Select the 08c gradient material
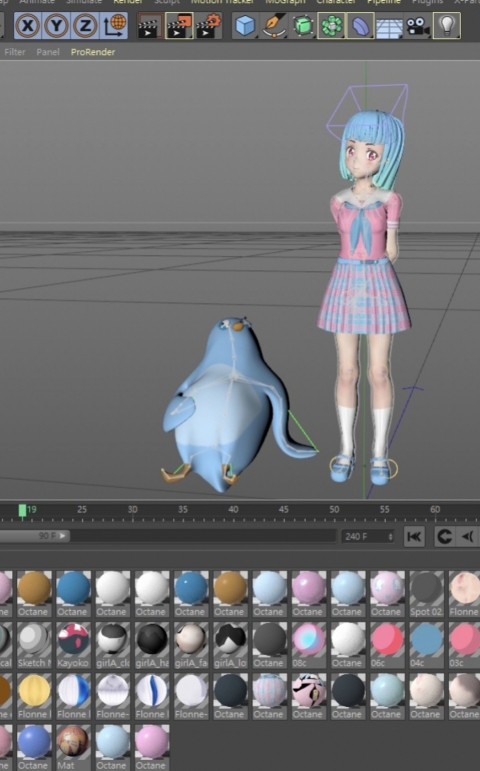The image size is (480, 771). coord(308,644)
